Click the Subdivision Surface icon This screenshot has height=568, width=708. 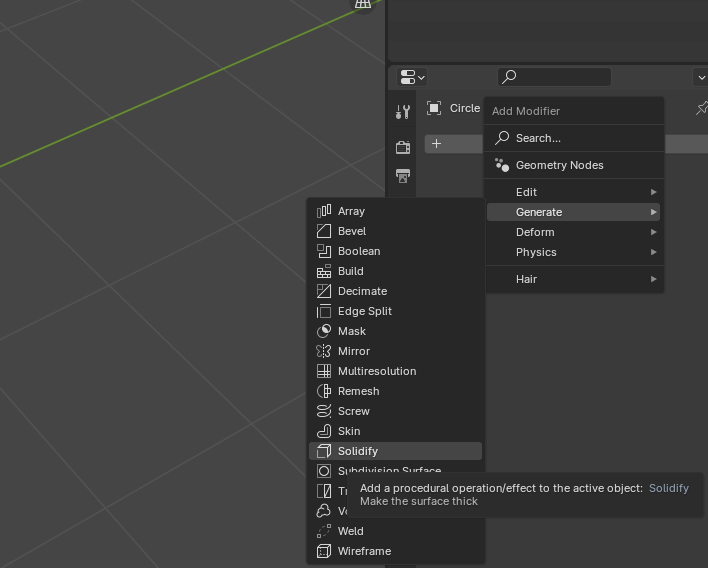tap(324, 471)
